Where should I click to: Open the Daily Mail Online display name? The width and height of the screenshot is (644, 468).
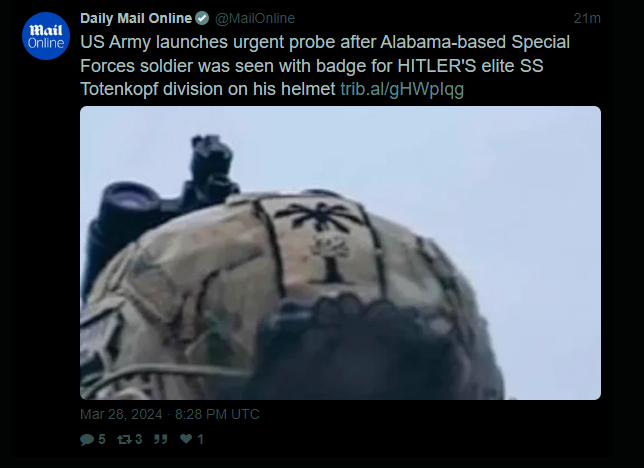(x=136, y=18)
